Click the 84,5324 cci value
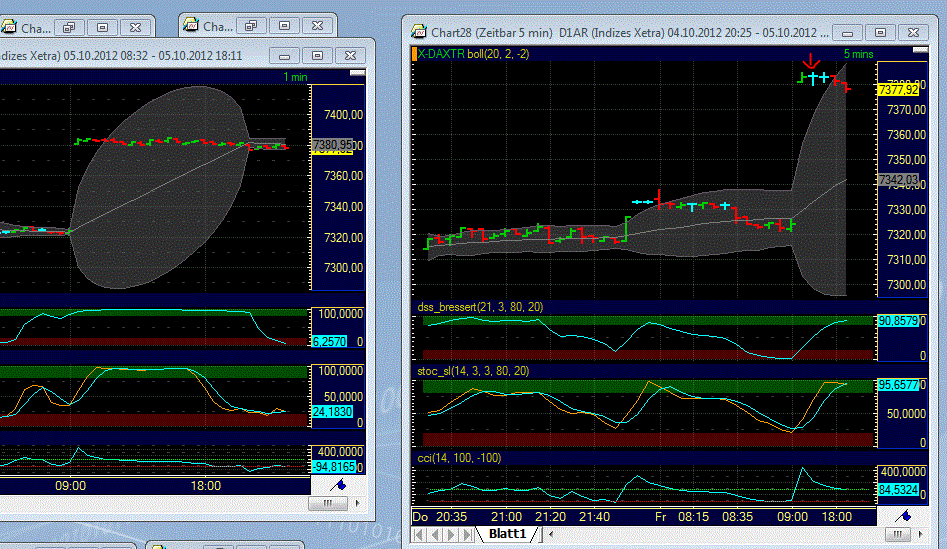This screenshot has height=549, width=947. 898,490
